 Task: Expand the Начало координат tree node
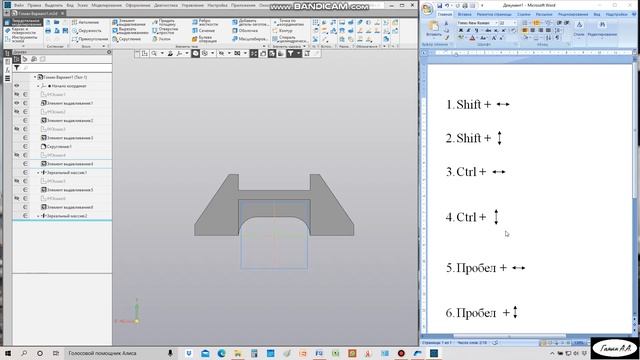(38, 86)
